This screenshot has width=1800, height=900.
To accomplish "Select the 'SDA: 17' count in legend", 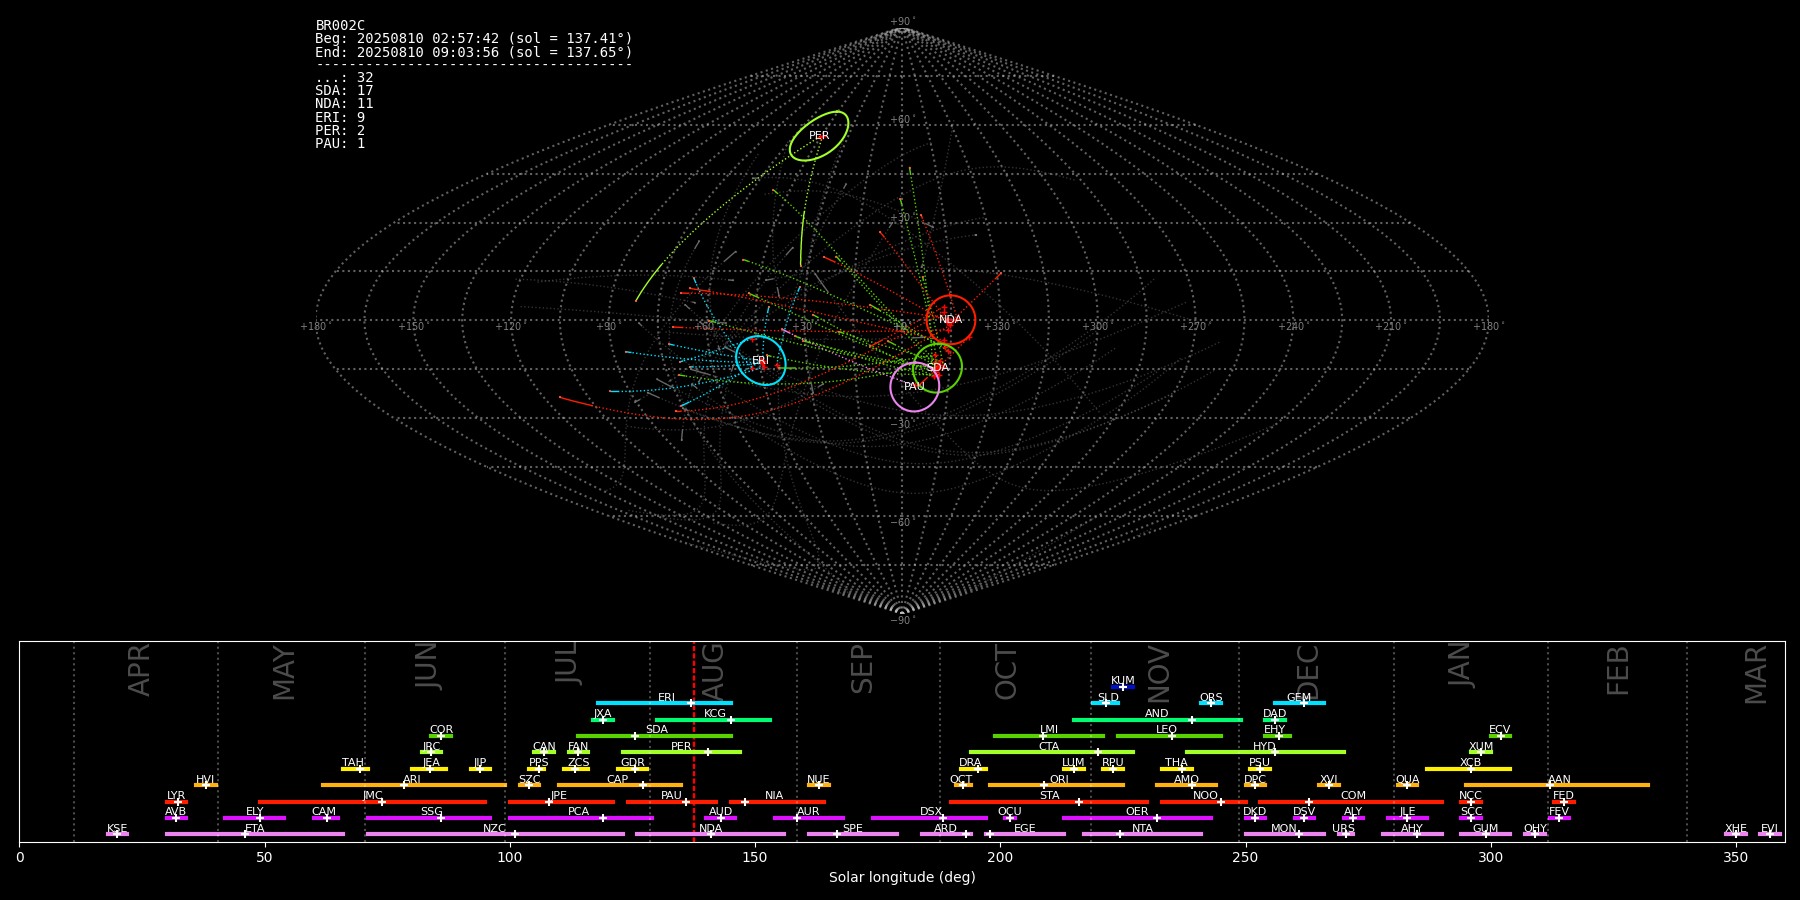I will [x=344, y=91].
